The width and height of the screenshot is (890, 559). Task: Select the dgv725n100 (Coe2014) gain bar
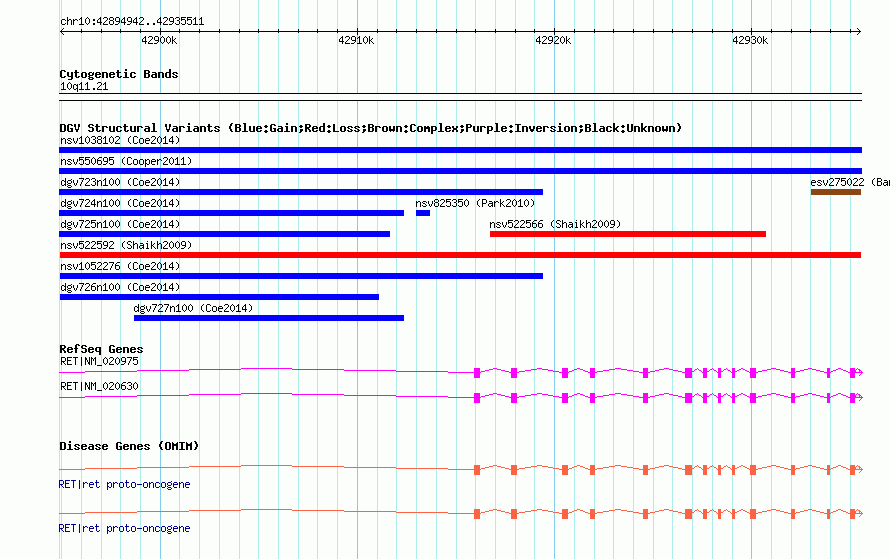(x=224, y=234)
